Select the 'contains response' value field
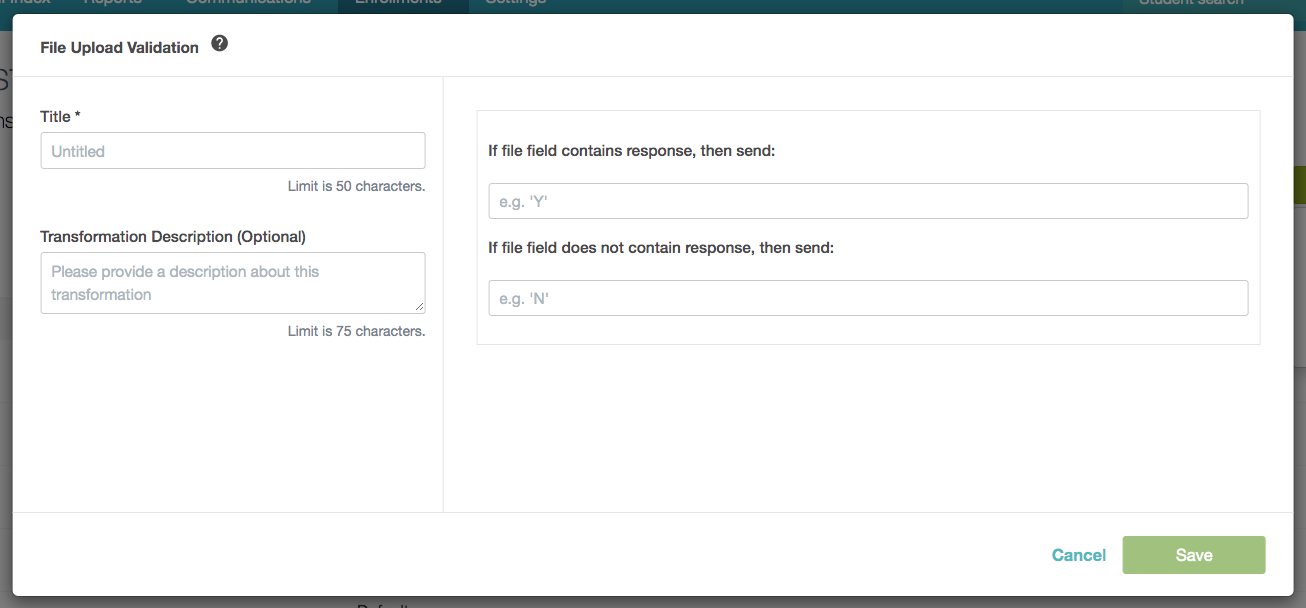The image size is (1306, 608). 868,201
